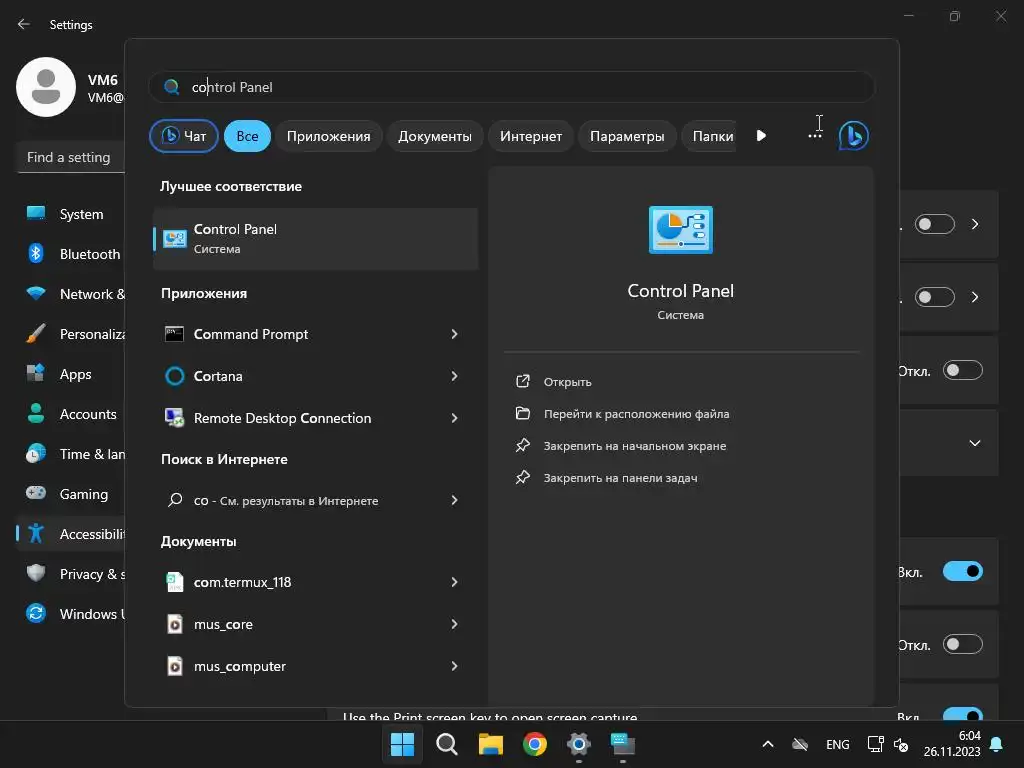
Task: Click the more options ellipsis in search
Action: coord(814,136)
